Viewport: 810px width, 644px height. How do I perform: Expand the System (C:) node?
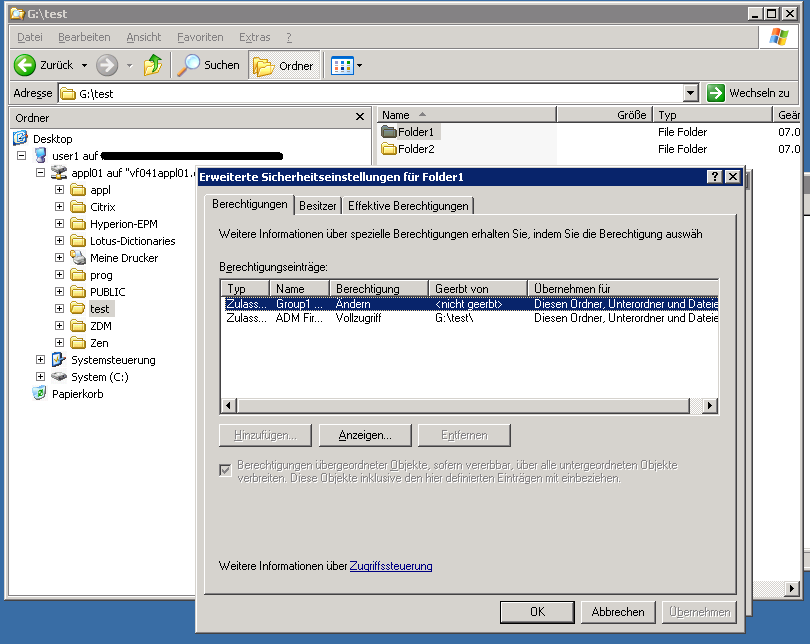40,376
